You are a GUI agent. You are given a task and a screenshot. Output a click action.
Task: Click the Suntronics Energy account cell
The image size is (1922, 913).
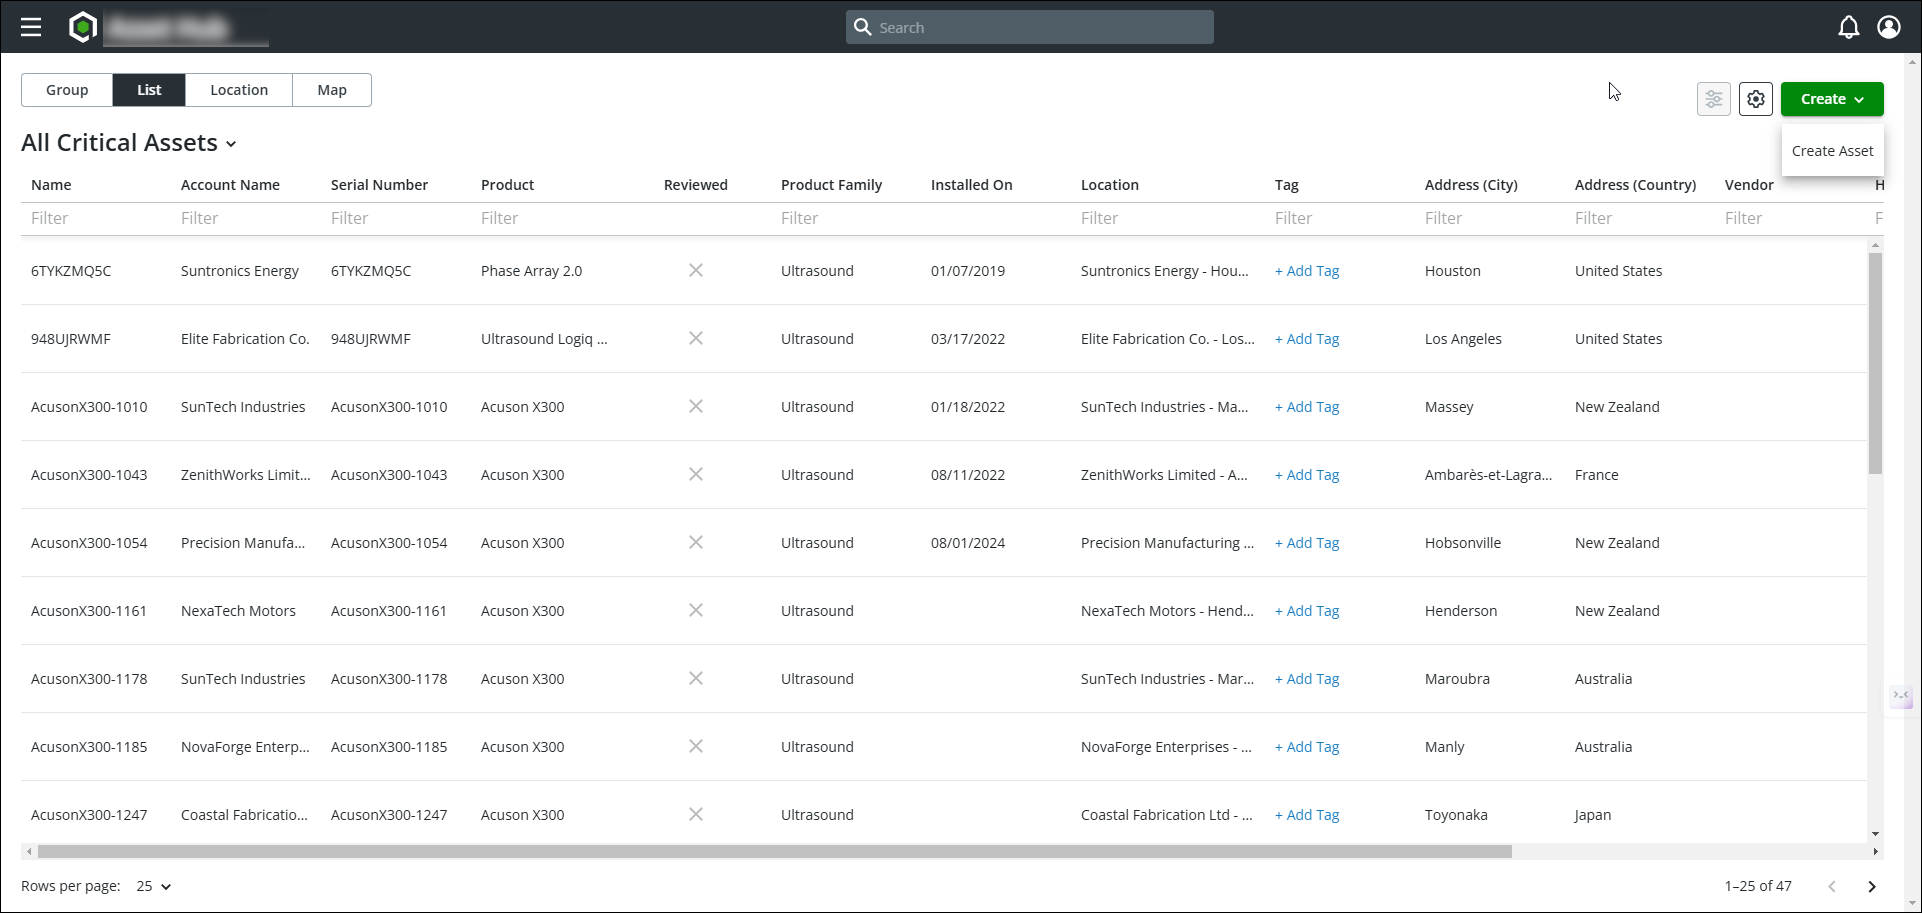(x=240, y=271)
